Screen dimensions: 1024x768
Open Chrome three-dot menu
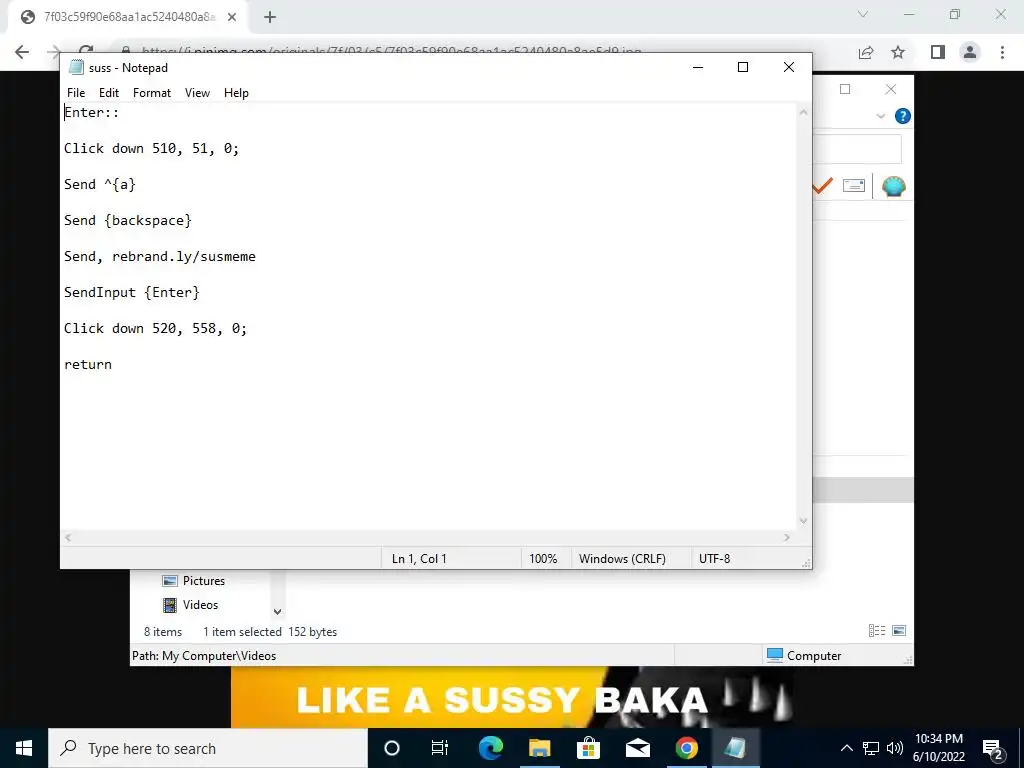point(1002,52)
